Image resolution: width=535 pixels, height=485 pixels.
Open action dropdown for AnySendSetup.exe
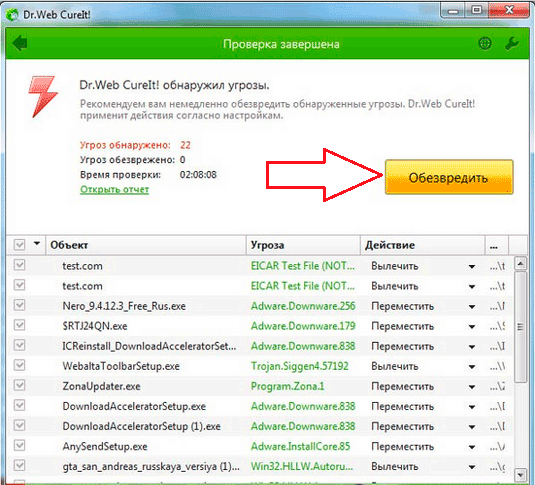coord(472,447)
